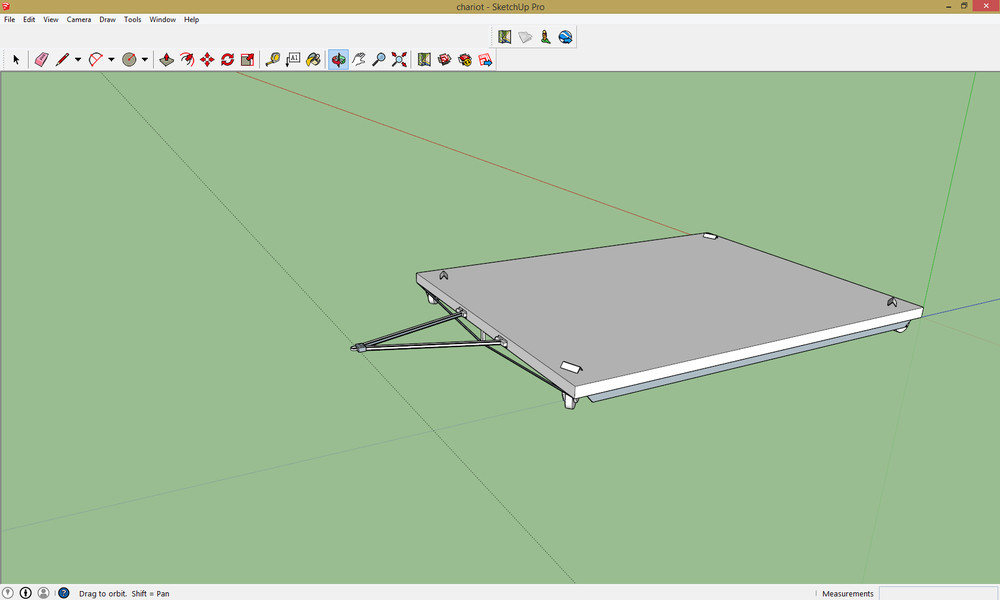
Task: Choose the Move tool
Action: (x=207, y=60)
